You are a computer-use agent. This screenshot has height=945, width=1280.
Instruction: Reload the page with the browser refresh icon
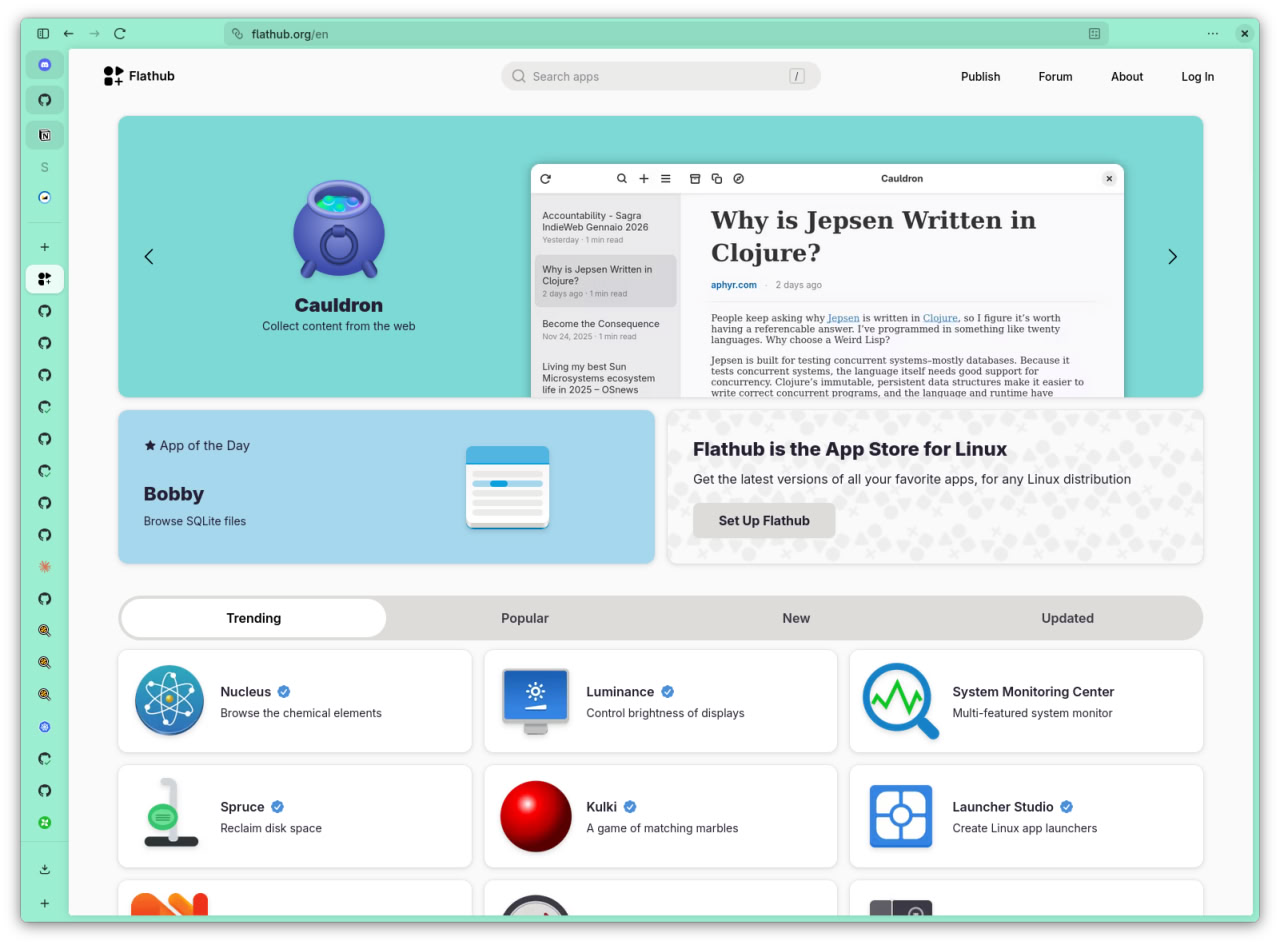pos(120,33)
